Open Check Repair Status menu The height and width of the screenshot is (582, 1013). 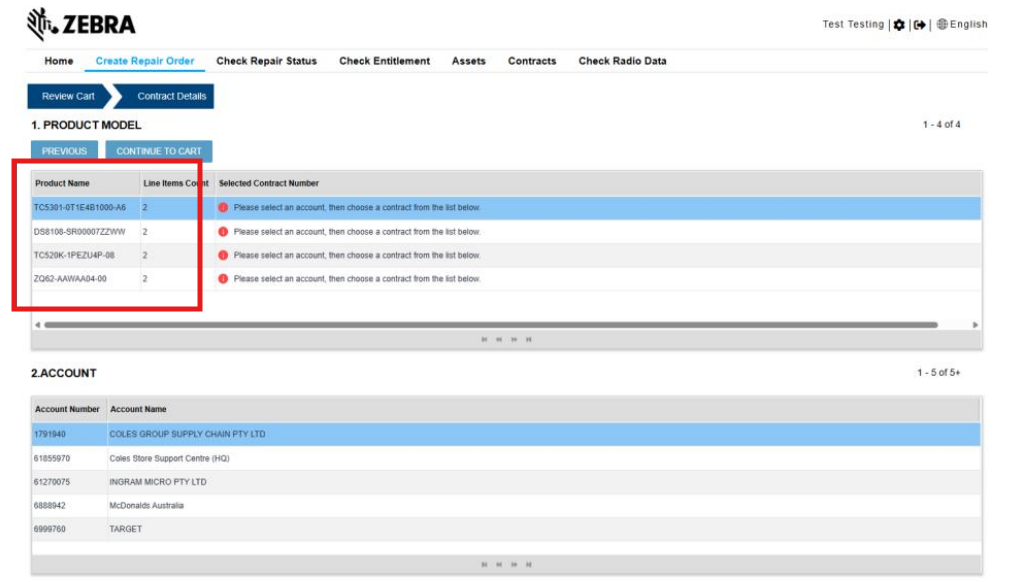point(266,61)
